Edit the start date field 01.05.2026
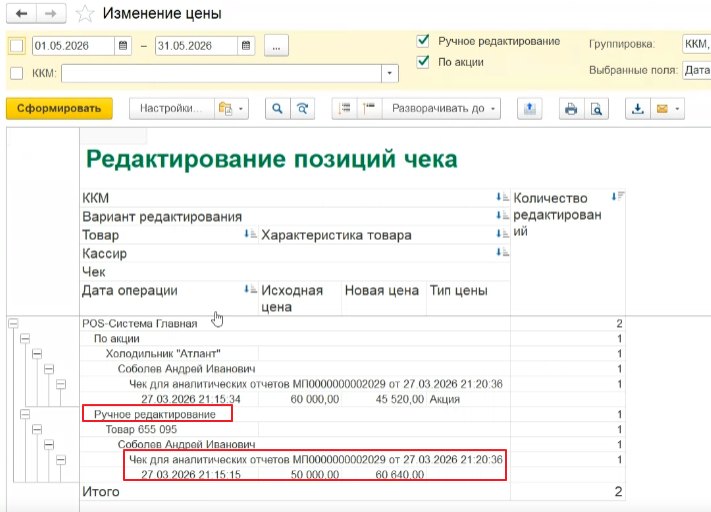 [73, 46]
